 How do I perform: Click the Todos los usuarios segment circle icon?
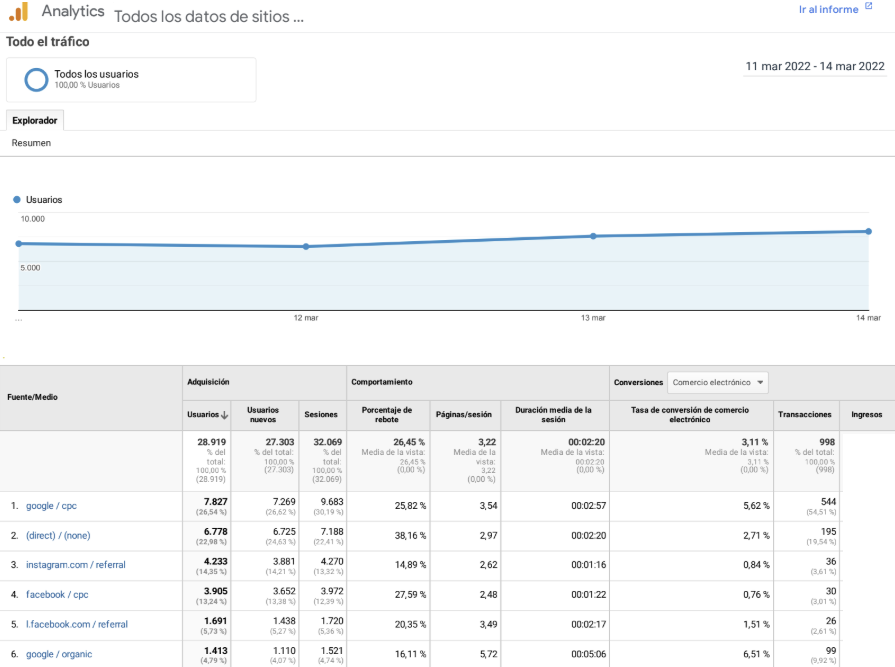point(36,79)
